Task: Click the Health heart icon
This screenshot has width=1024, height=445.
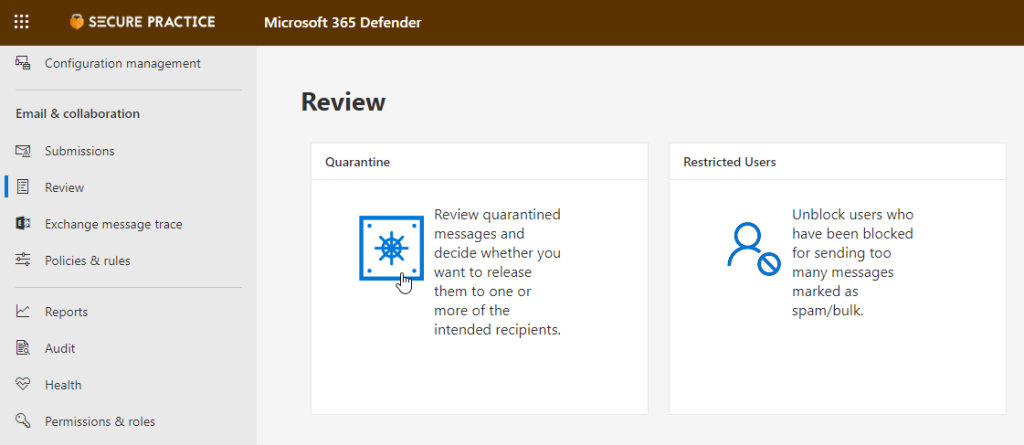Action: [x=23, y=385]
